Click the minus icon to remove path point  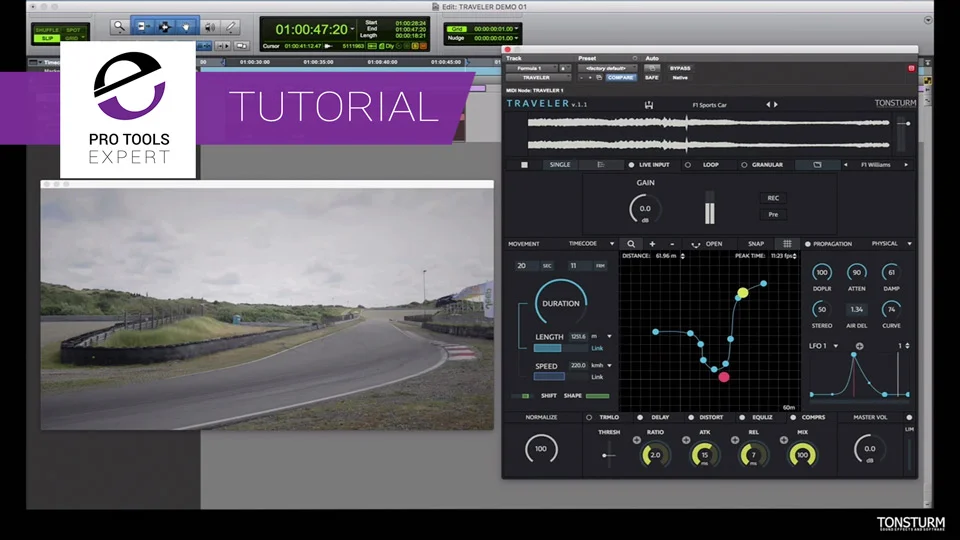672,244
